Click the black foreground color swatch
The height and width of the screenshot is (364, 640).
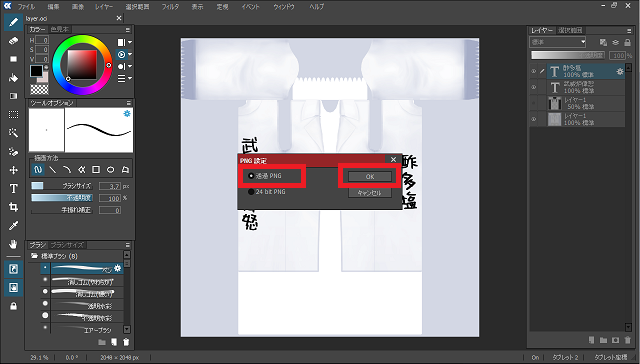[36, 71]
